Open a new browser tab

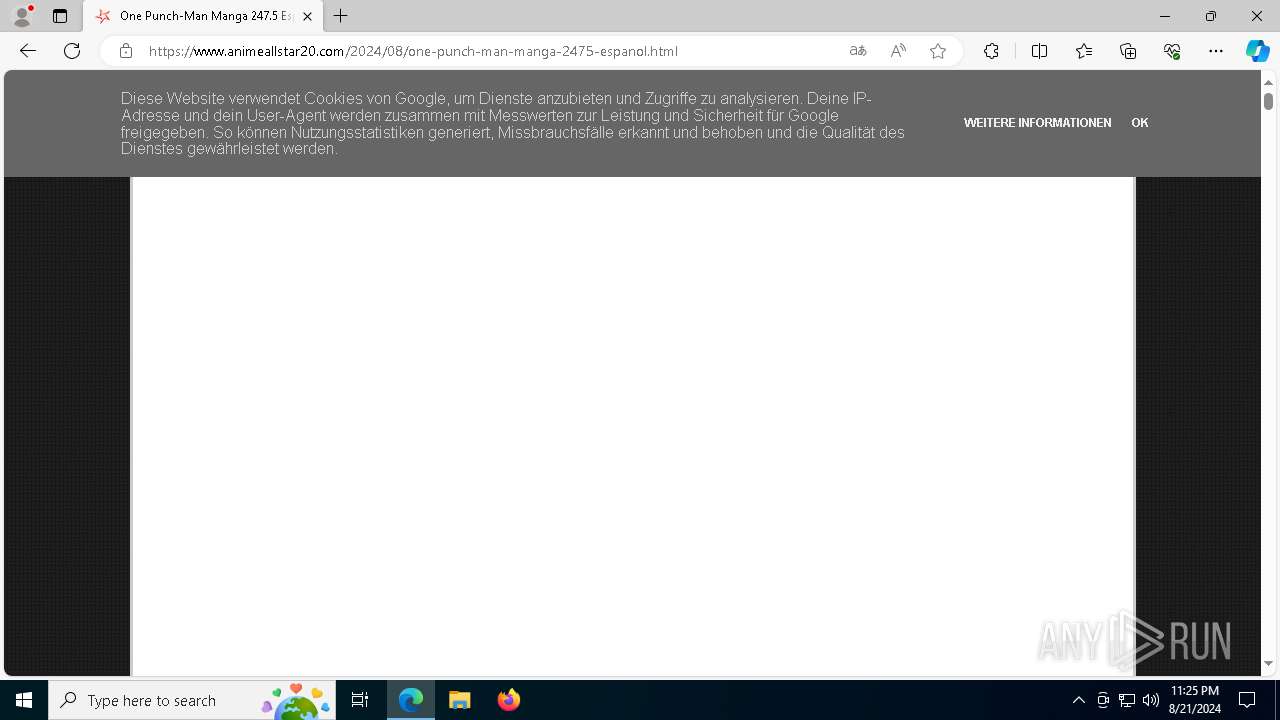(x=341, y=16)
